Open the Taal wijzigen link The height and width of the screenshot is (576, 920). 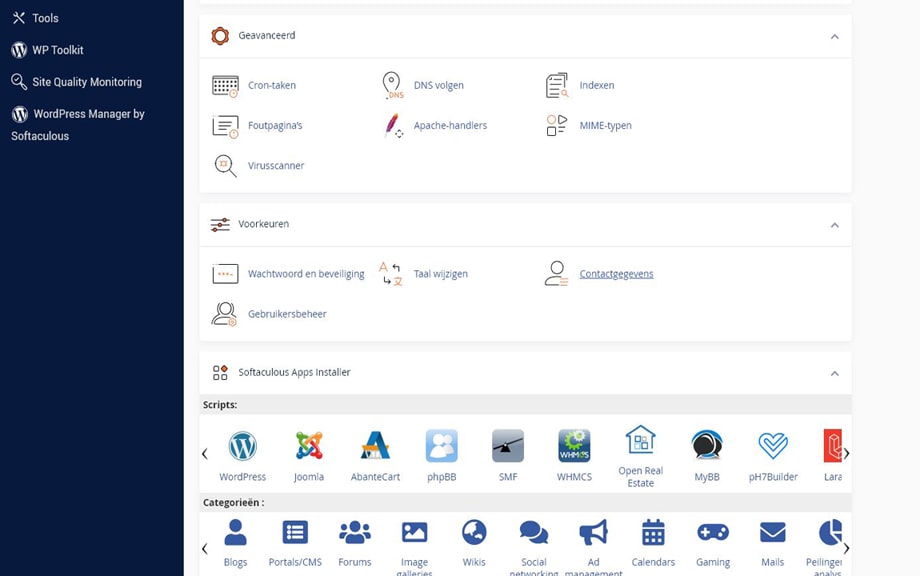click(x=441, y=274)
